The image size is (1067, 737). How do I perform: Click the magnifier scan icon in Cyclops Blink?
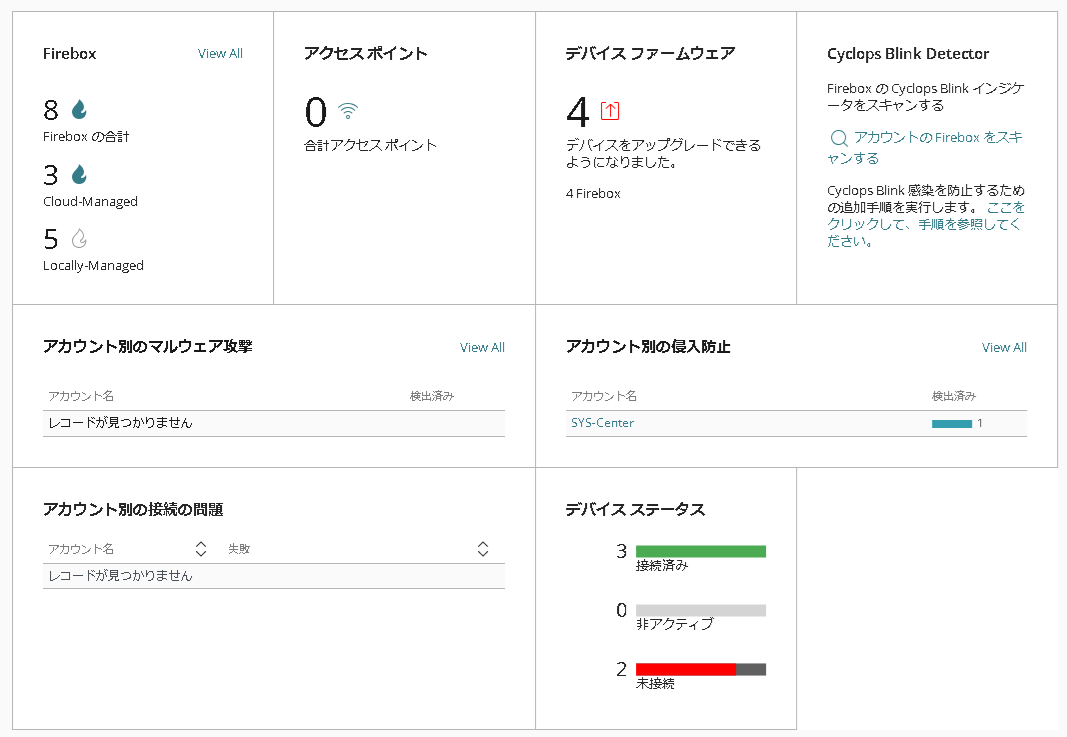[x=839, y=139]
